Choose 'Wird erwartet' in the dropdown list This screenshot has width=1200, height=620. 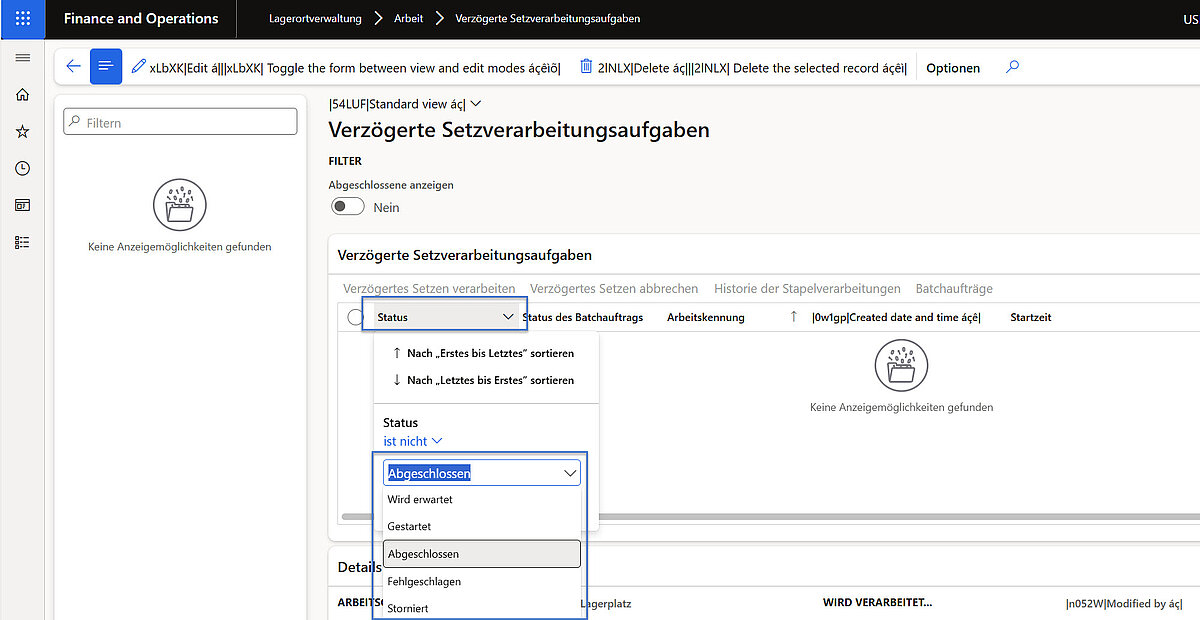click(420, 499)
